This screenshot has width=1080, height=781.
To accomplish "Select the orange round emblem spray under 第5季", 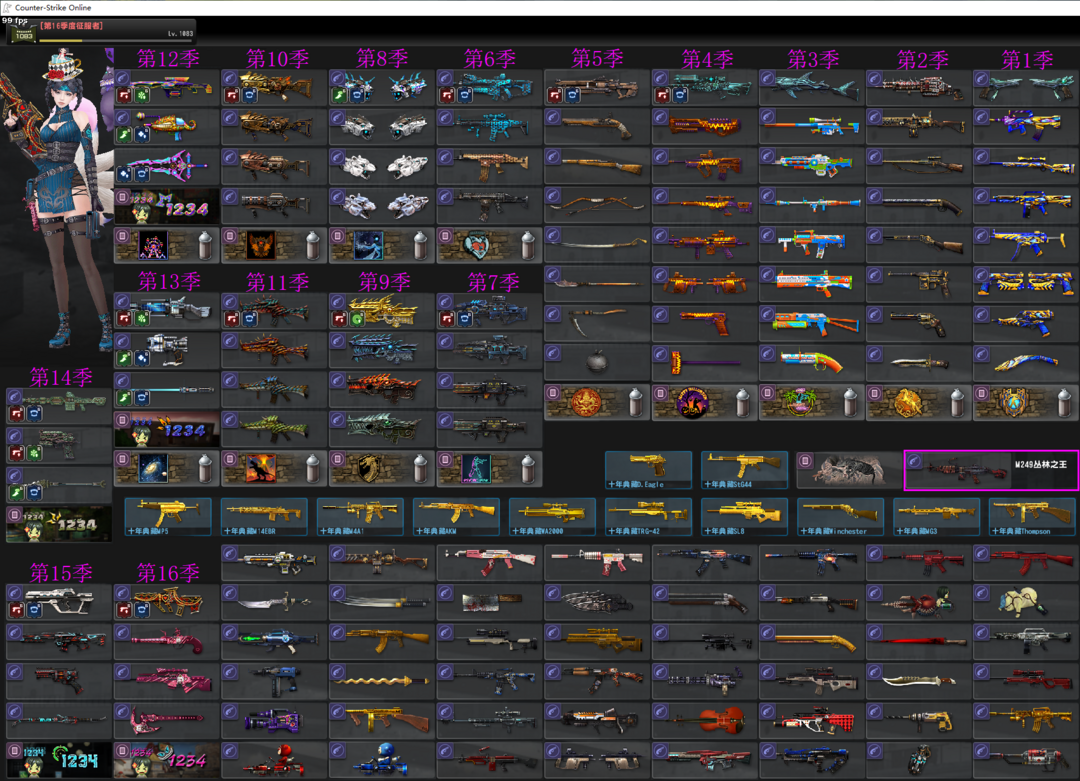I will pos(596,402).
